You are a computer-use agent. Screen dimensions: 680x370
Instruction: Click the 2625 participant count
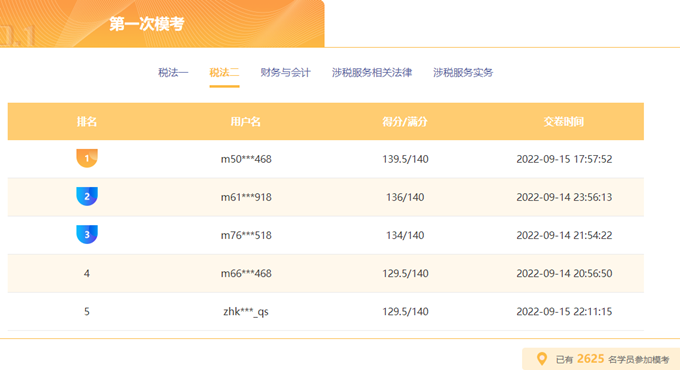click(590, 359)
